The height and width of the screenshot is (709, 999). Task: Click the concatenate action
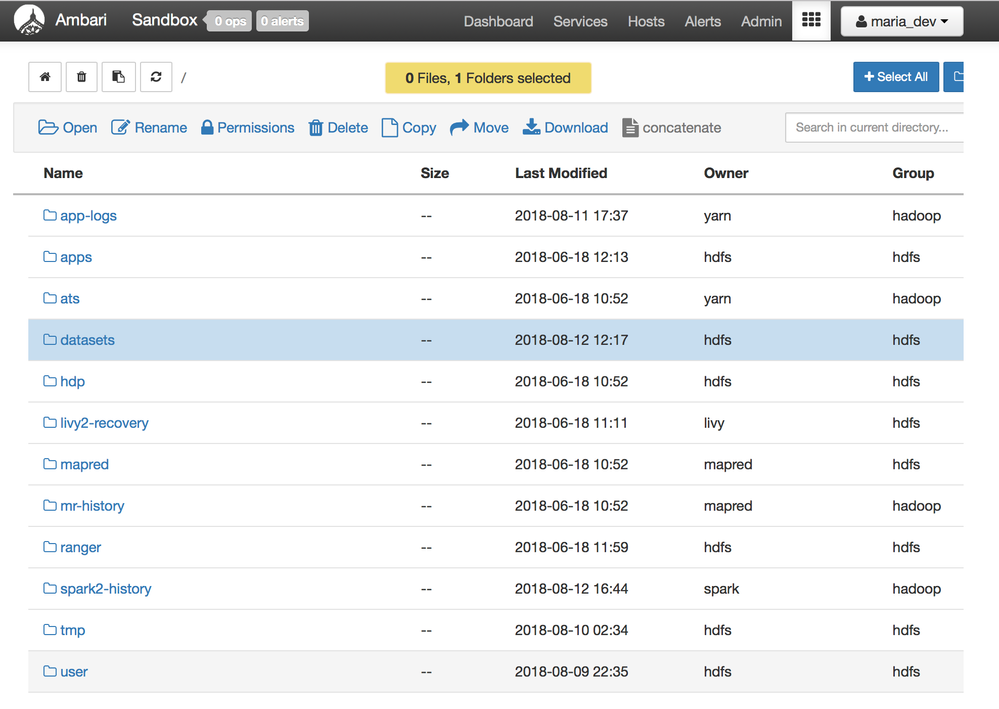[672, 128]
